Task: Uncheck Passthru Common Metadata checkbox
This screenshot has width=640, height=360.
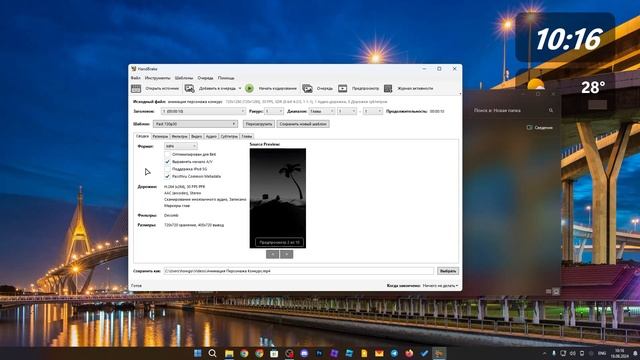Action: (x=167, y=176)
